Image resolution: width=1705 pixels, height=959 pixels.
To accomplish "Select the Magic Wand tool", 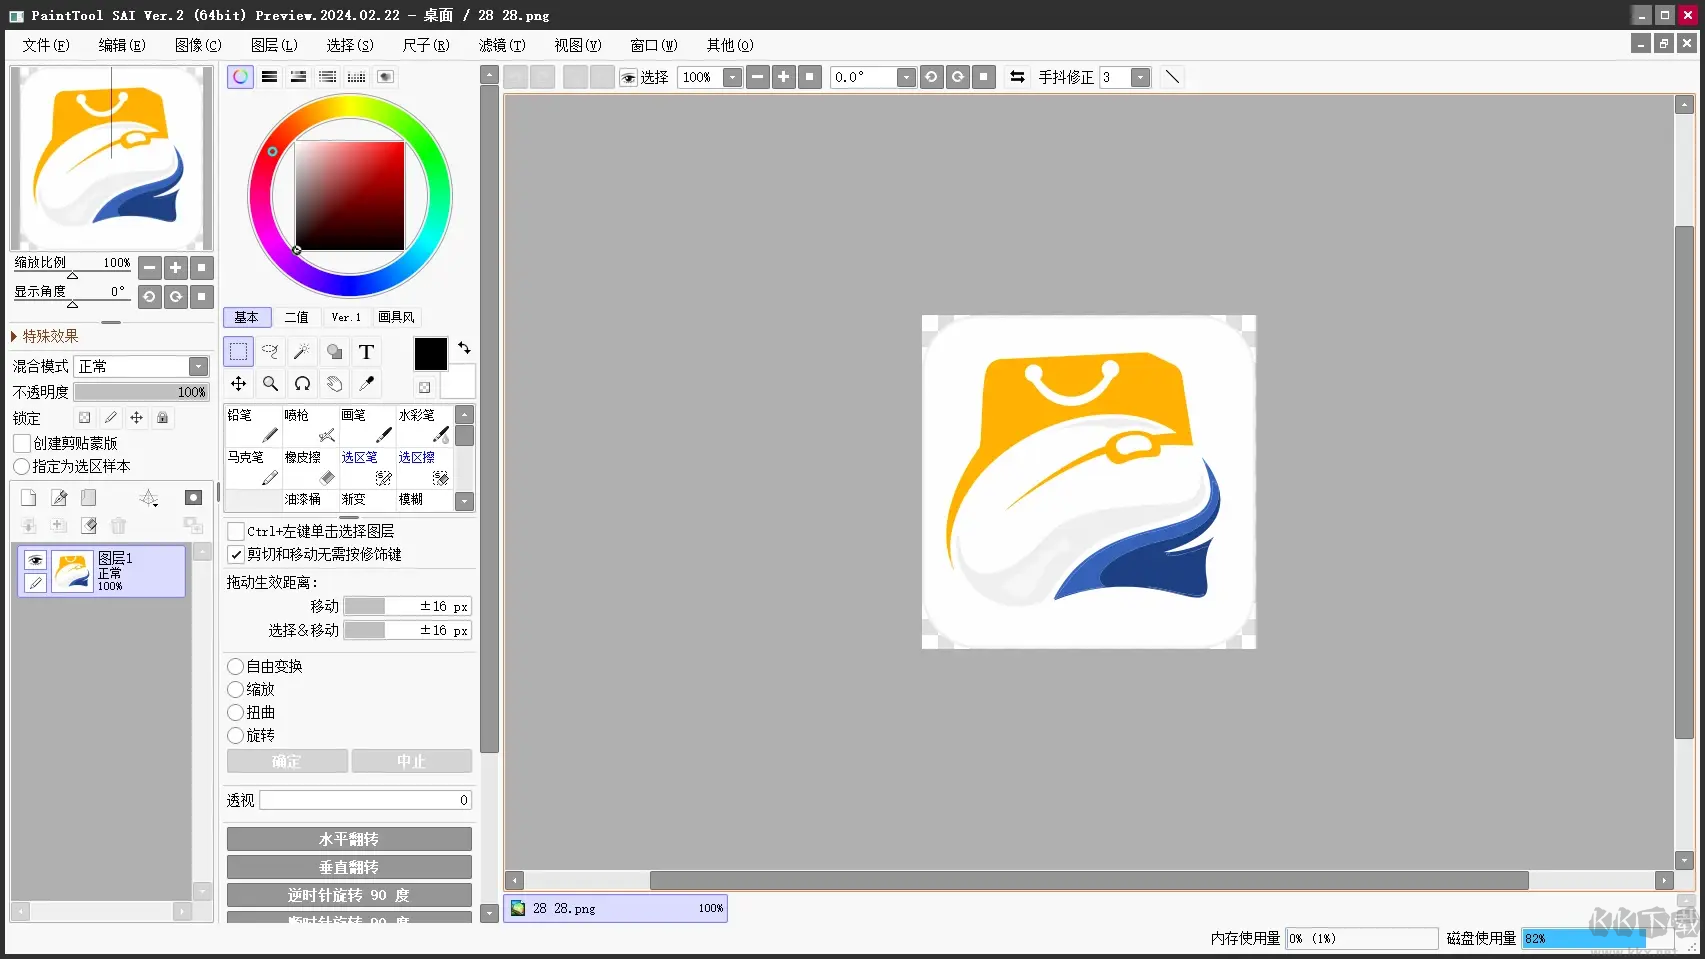I will (302, 352).
